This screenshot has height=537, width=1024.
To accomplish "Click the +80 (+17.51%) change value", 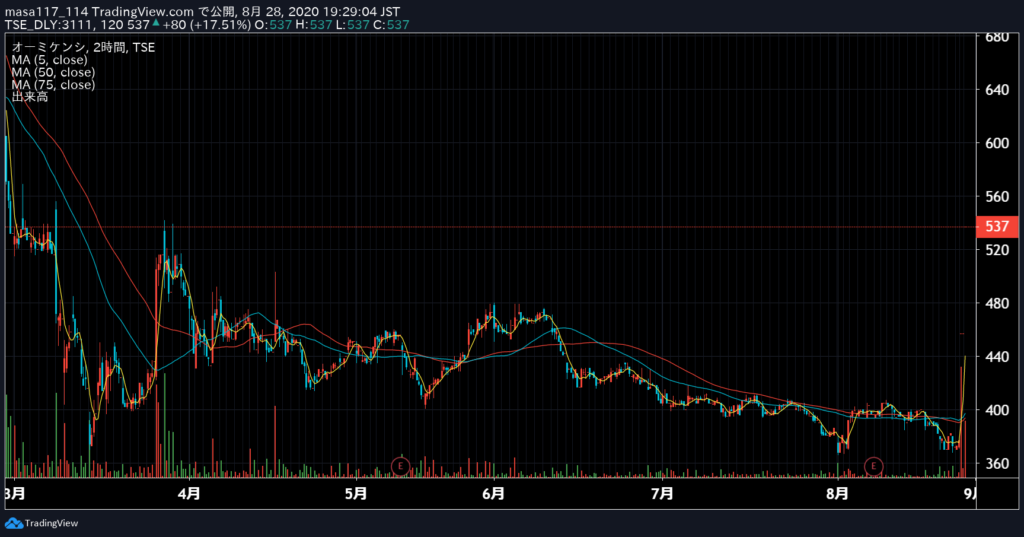I will pos(206,25).
